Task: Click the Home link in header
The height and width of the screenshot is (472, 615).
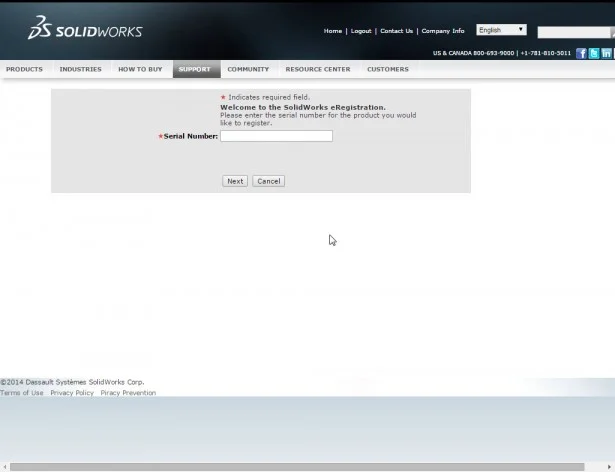Action: [x=332, y=31]
